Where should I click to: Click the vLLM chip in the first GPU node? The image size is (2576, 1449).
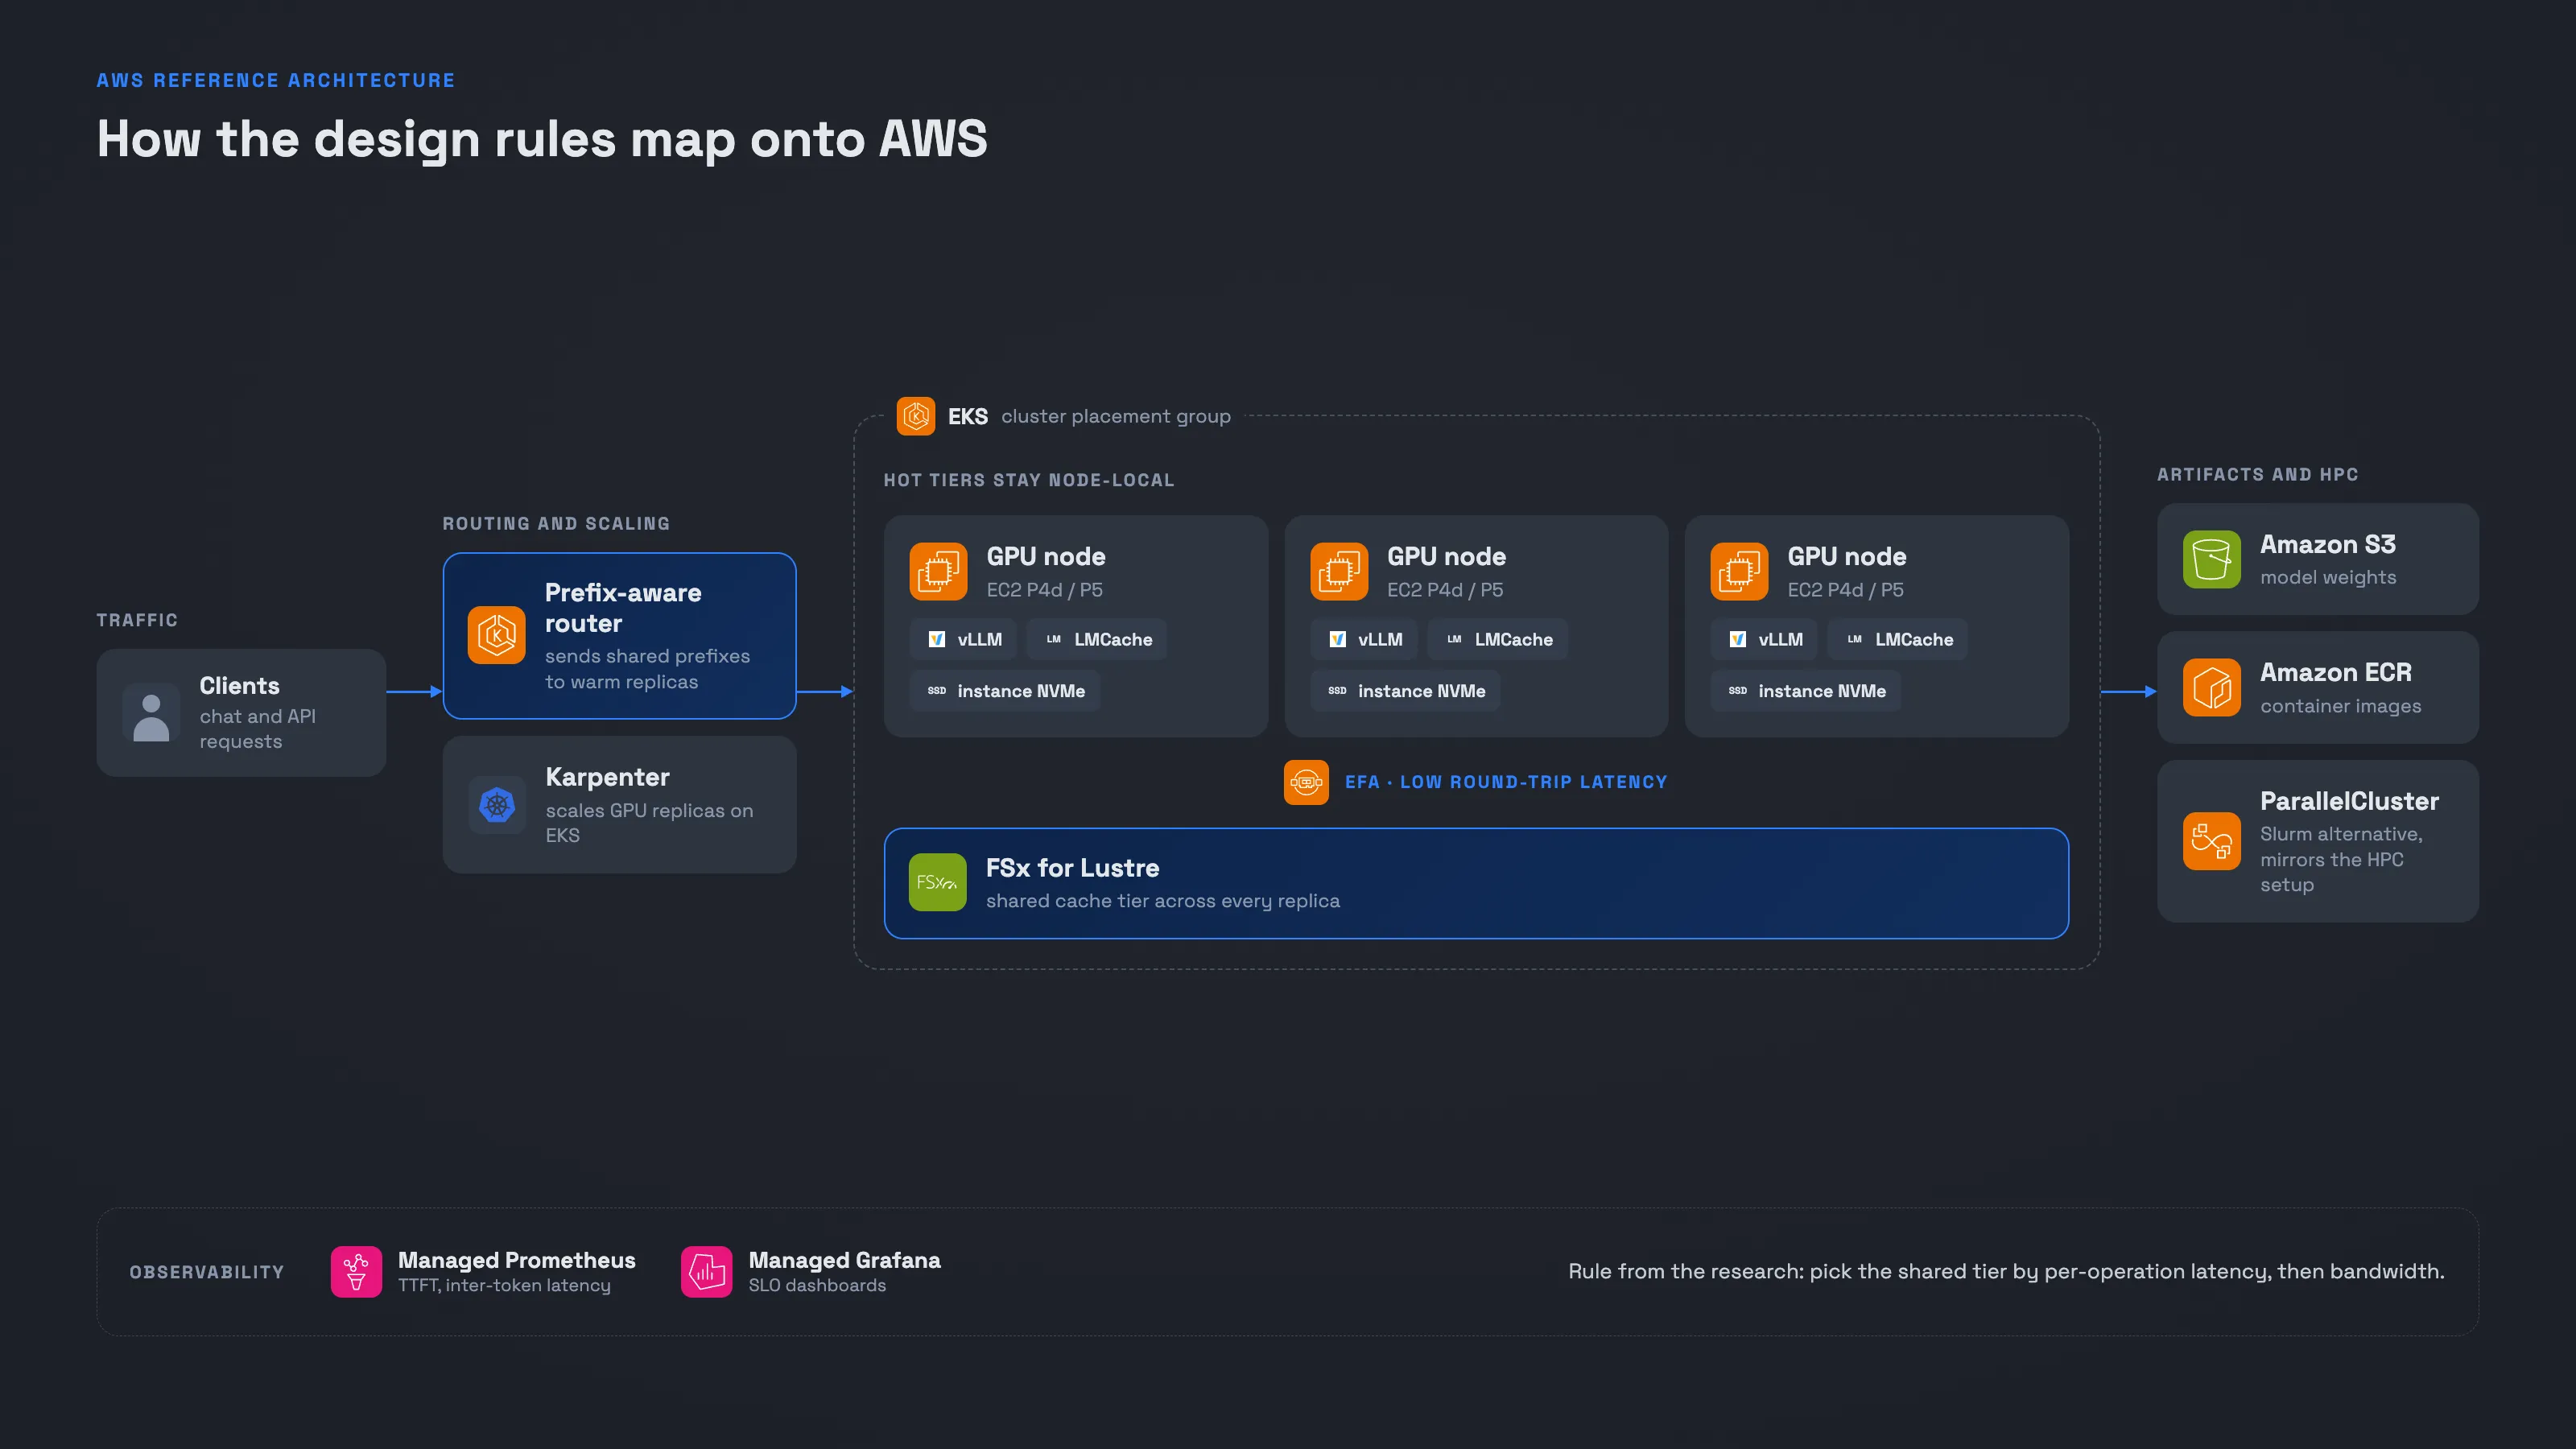tap(964, 639)
